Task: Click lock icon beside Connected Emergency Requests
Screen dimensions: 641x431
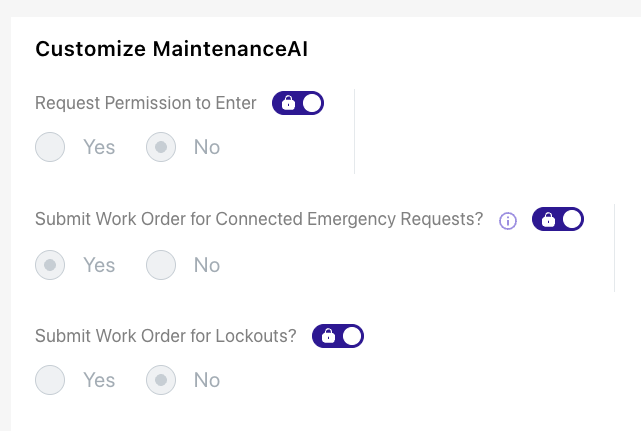Action: (548, 219)
